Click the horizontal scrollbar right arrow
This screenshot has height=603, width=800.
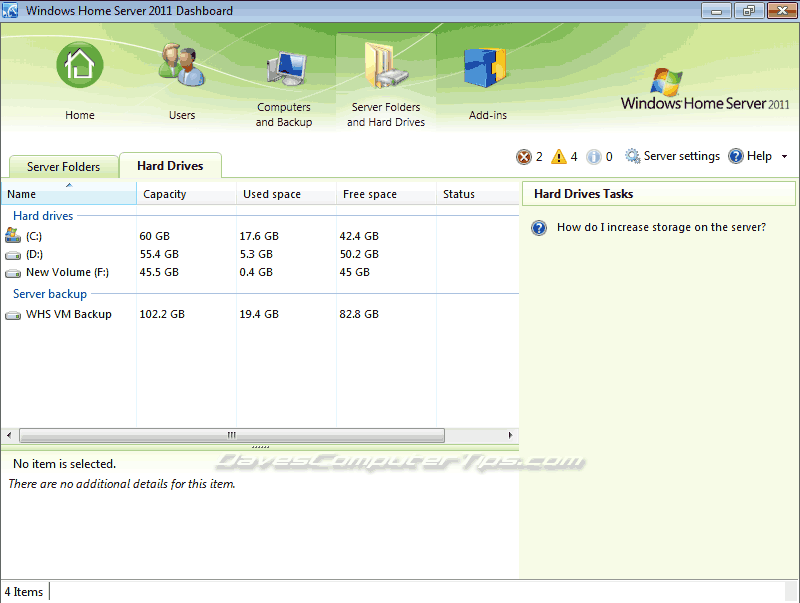point(510,435)
